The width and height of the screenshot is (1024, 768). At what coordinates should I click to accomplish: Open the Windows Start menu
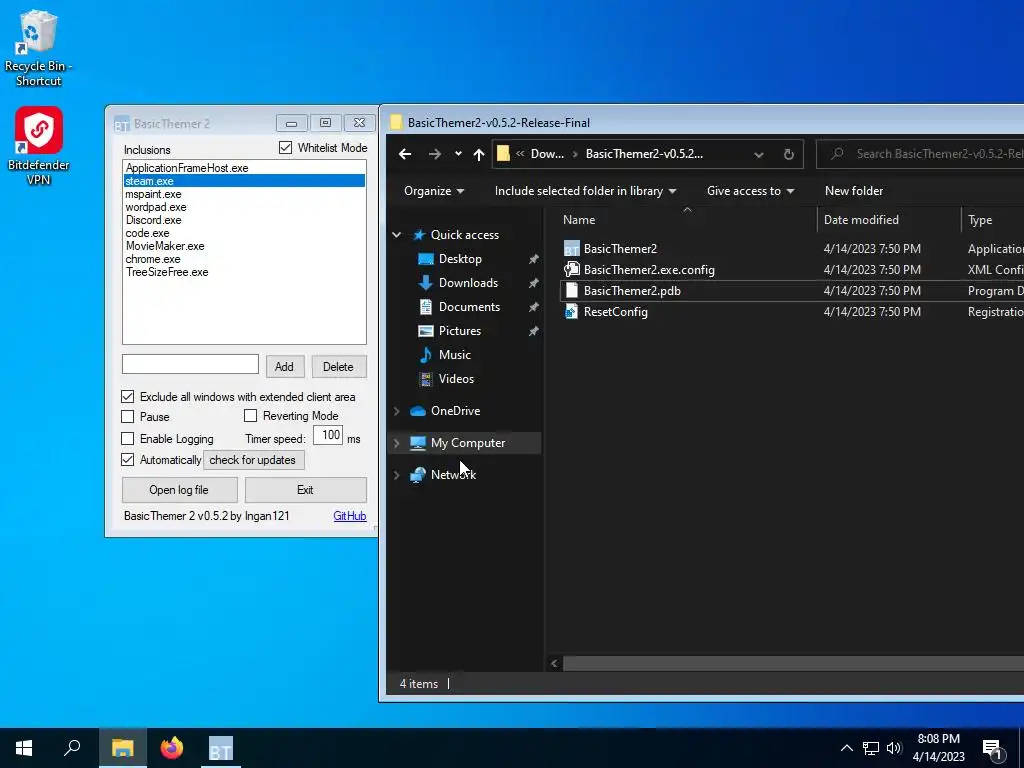(24, 748)
